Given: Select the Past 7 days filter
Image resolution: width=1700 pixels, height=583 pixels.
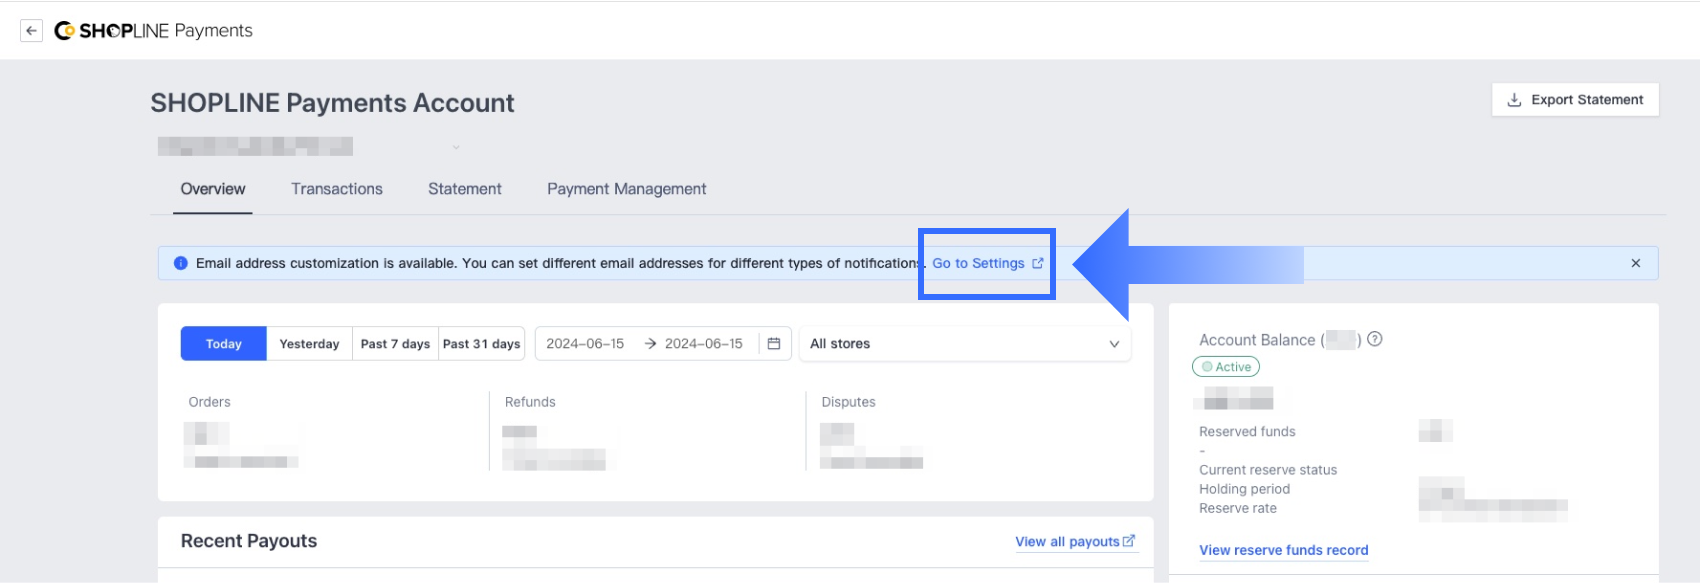Looking at the screenshot, I should tap(395, 344).
